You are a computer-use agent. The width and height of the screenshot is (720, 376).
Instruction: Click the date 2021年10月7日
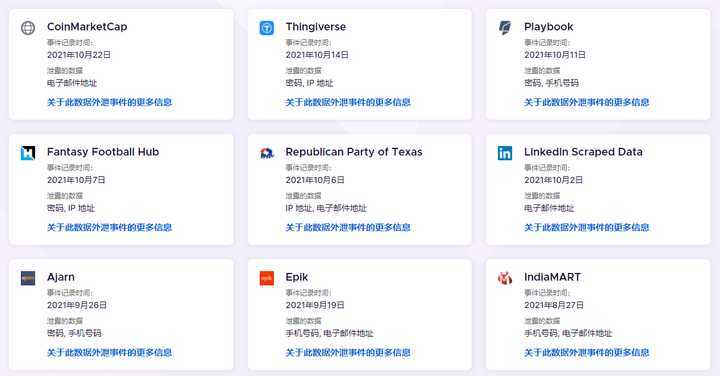[76, 180]
